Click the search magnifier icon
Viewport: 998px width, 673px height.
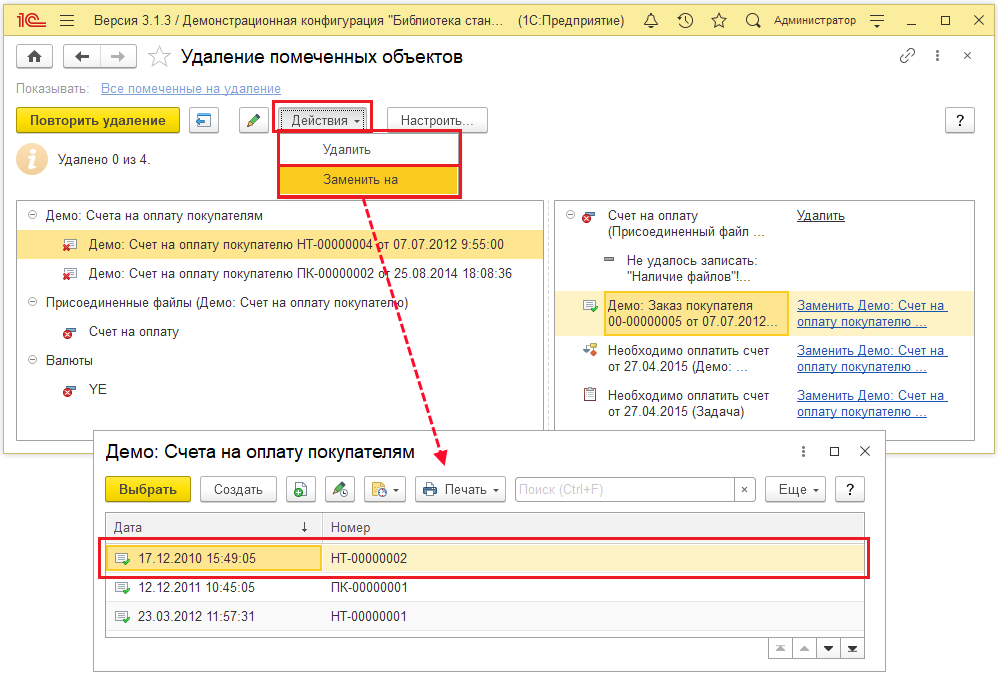click(x=753, y=20)
